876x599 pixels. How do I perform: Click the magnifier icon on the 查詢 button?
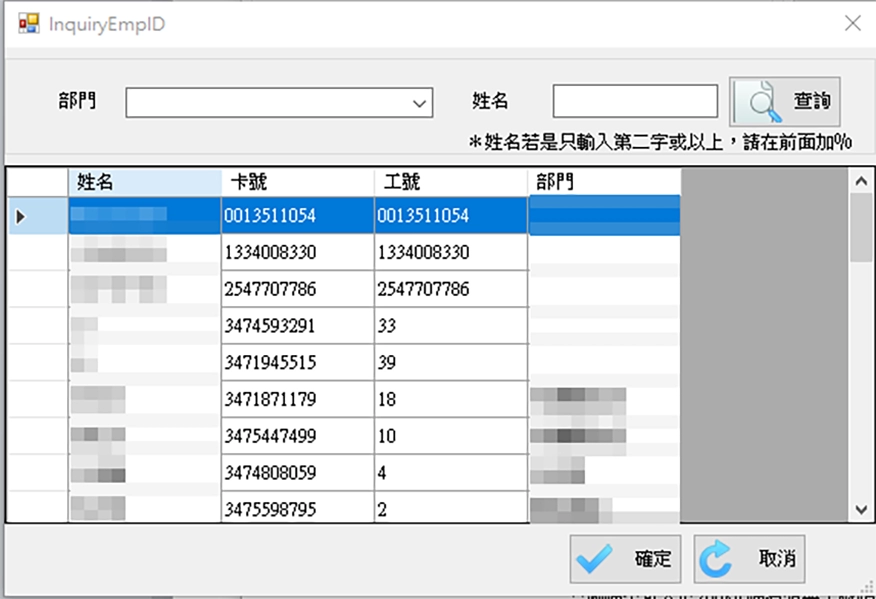click(x=760, y=100)
